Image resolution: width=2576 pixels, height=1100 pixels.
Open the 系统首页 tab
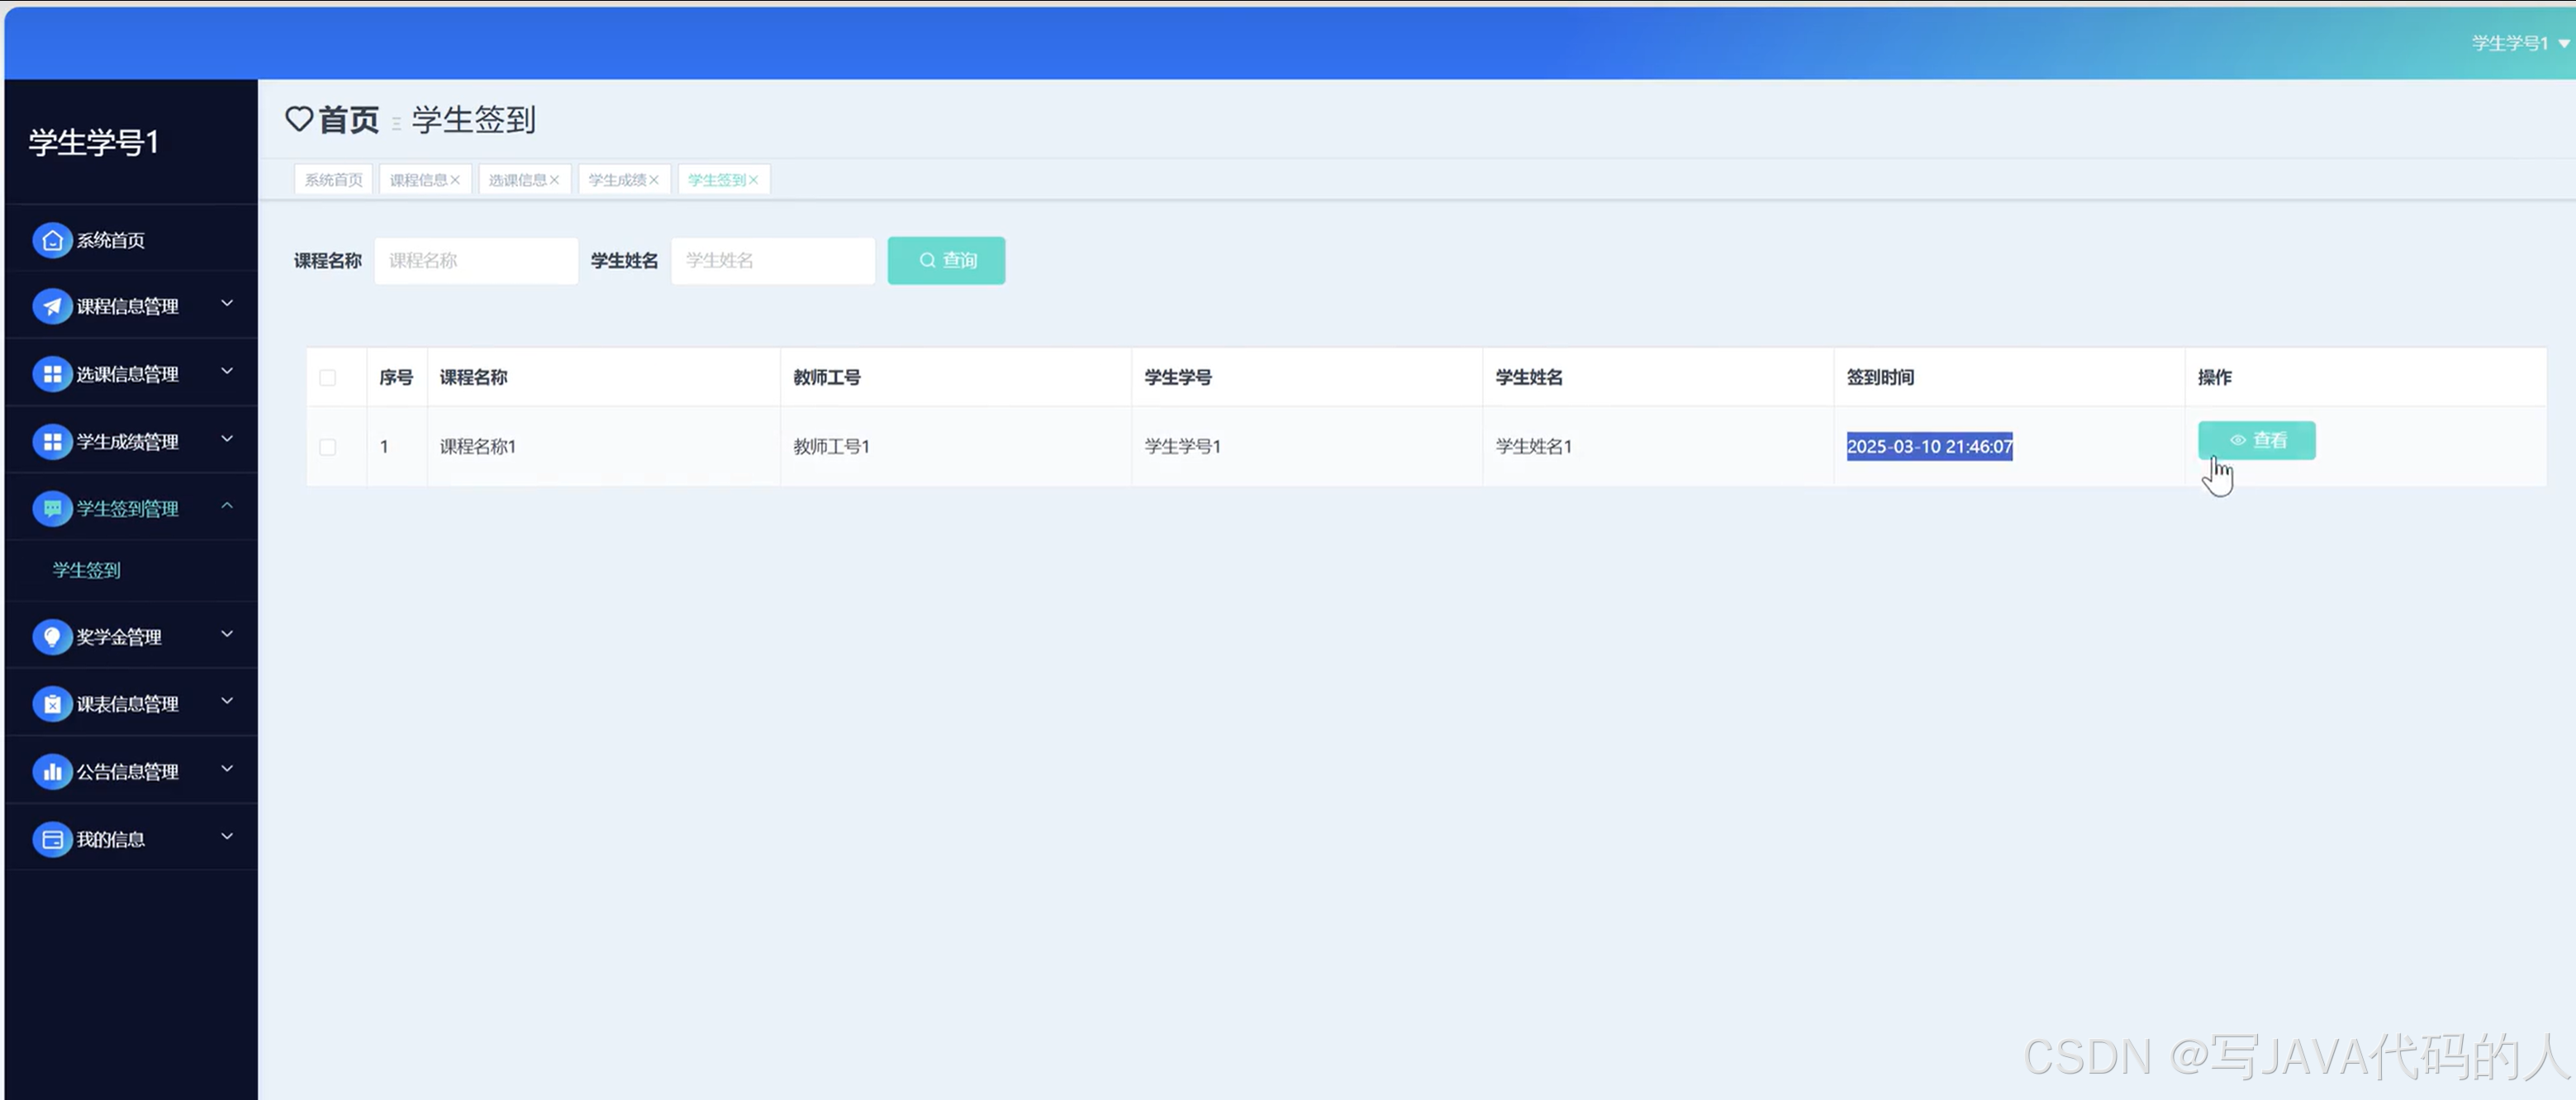333,180
